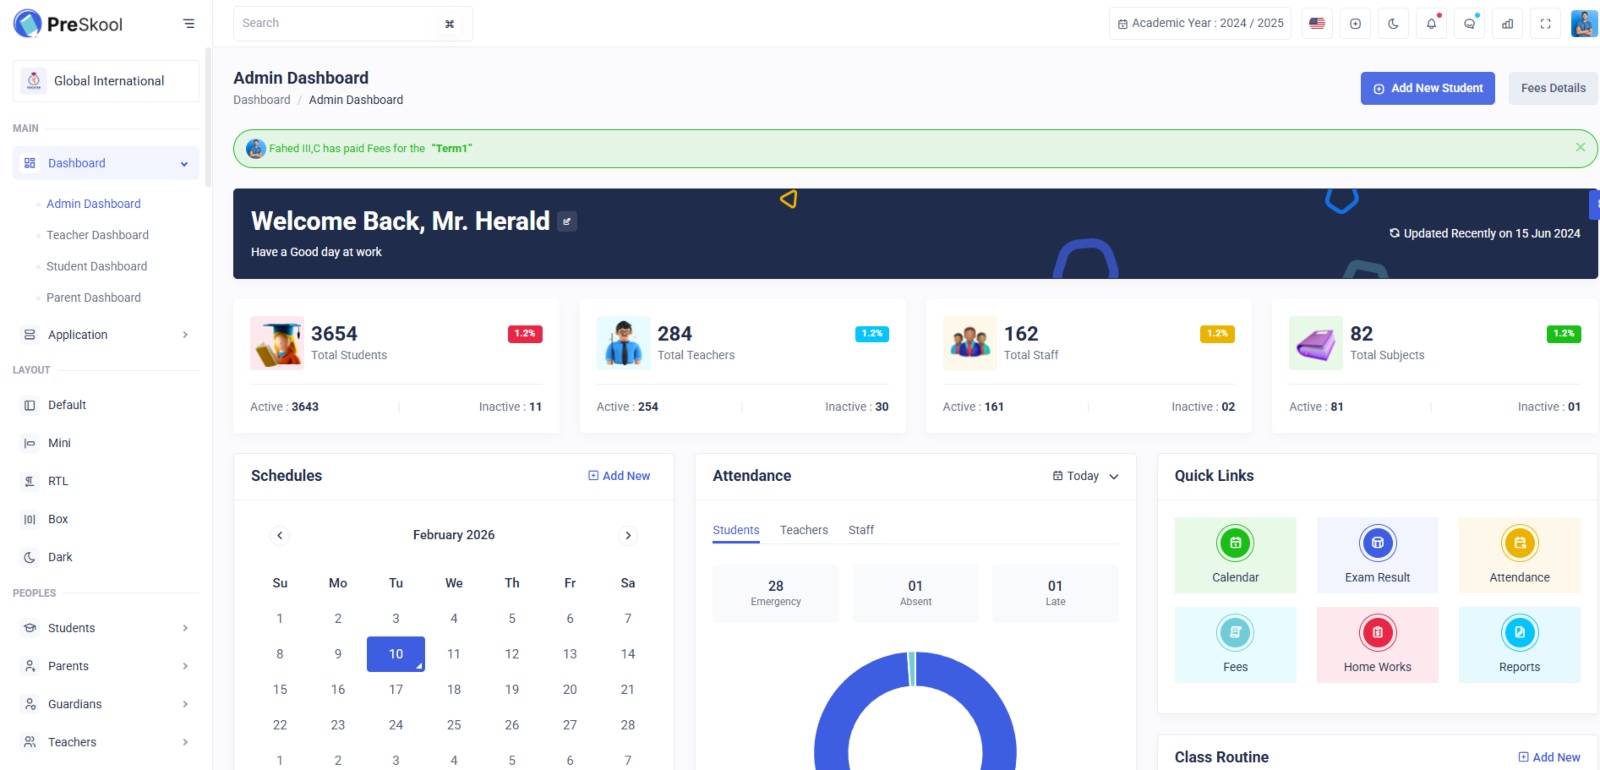
Task: Click Add New in Schedules panel
Action: pyautogui.click(x=619, y=476)
